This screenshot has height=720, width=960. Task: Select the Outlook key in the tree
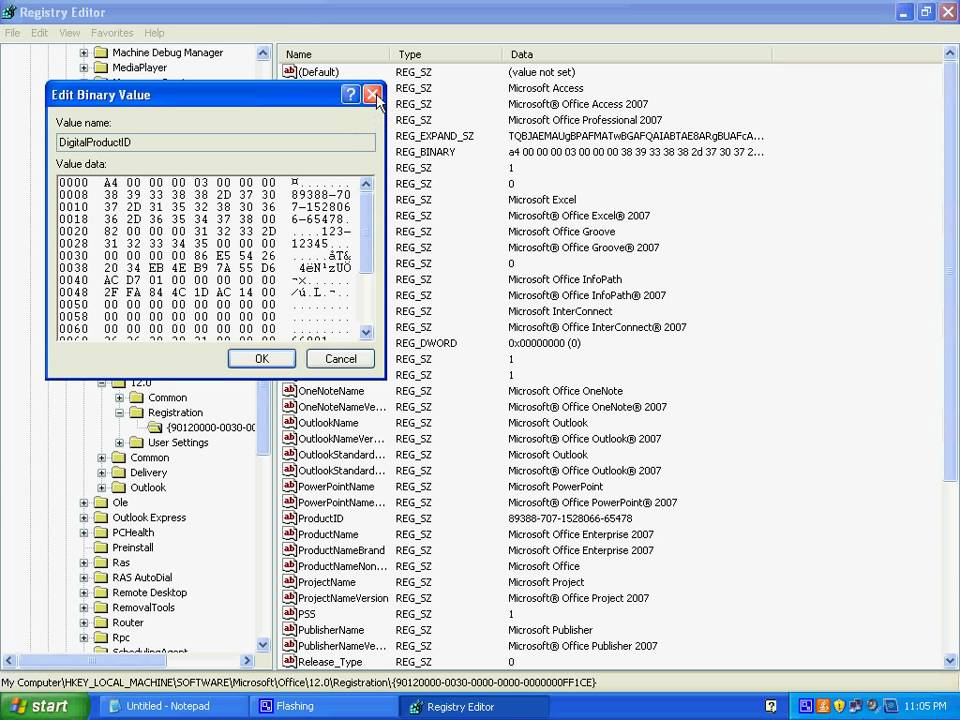coord(148,487)
